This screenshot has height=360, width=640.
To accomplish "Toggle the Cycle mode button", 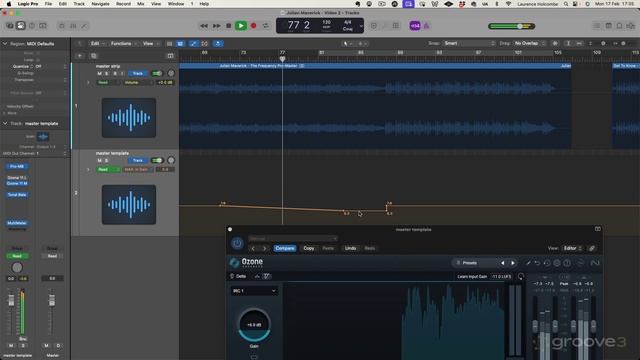I will pos(266,26).
